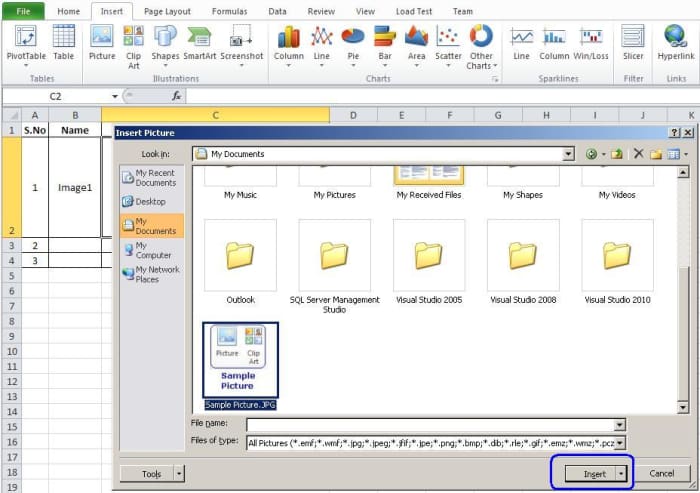
Task: Insert a Pie chart from ribbon
Action: [x=352, y=42]
